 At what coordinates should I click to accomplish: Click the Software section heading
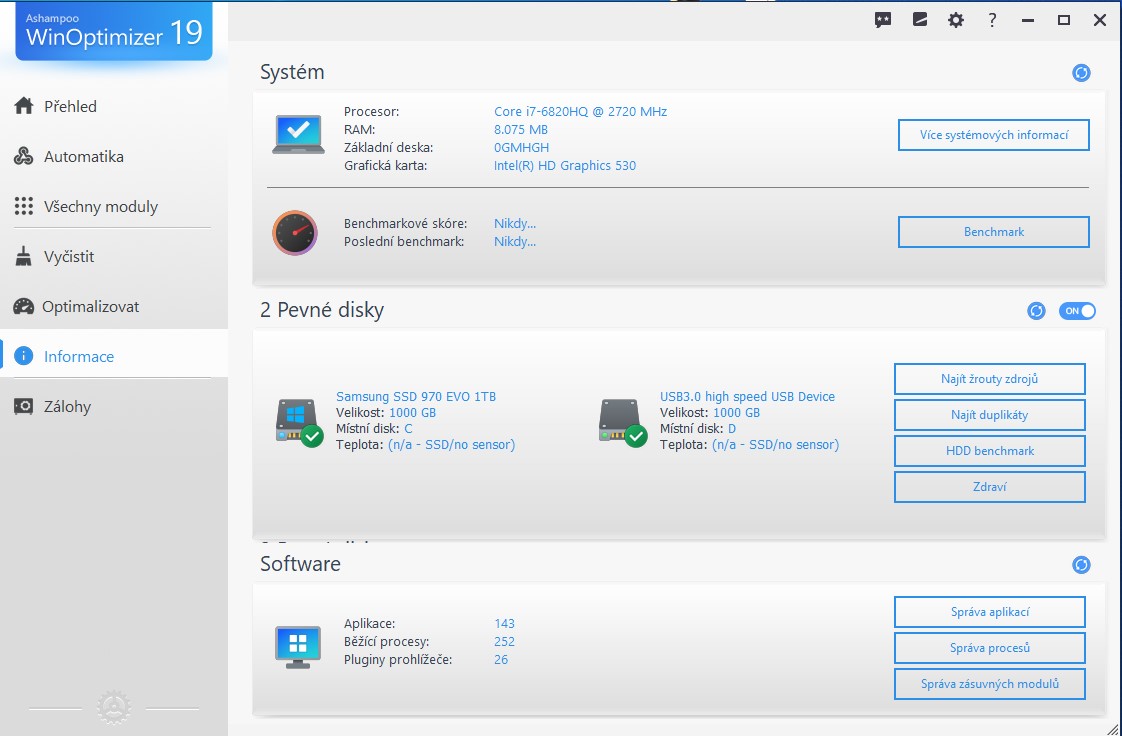[x=300, y=564]
